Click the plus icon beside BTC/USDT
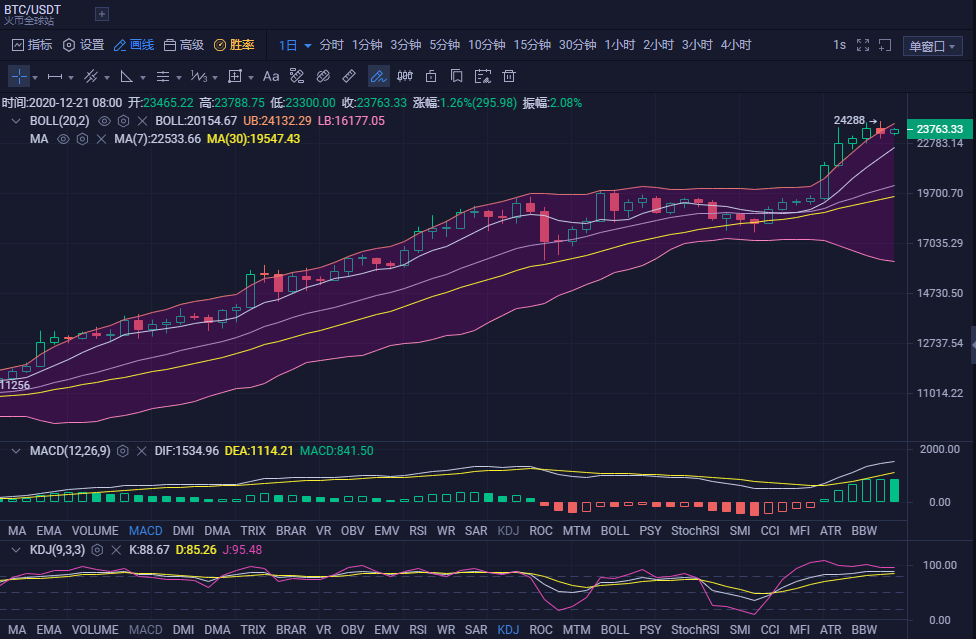Screen dimensions: 976x639 (x=102, y=14)
